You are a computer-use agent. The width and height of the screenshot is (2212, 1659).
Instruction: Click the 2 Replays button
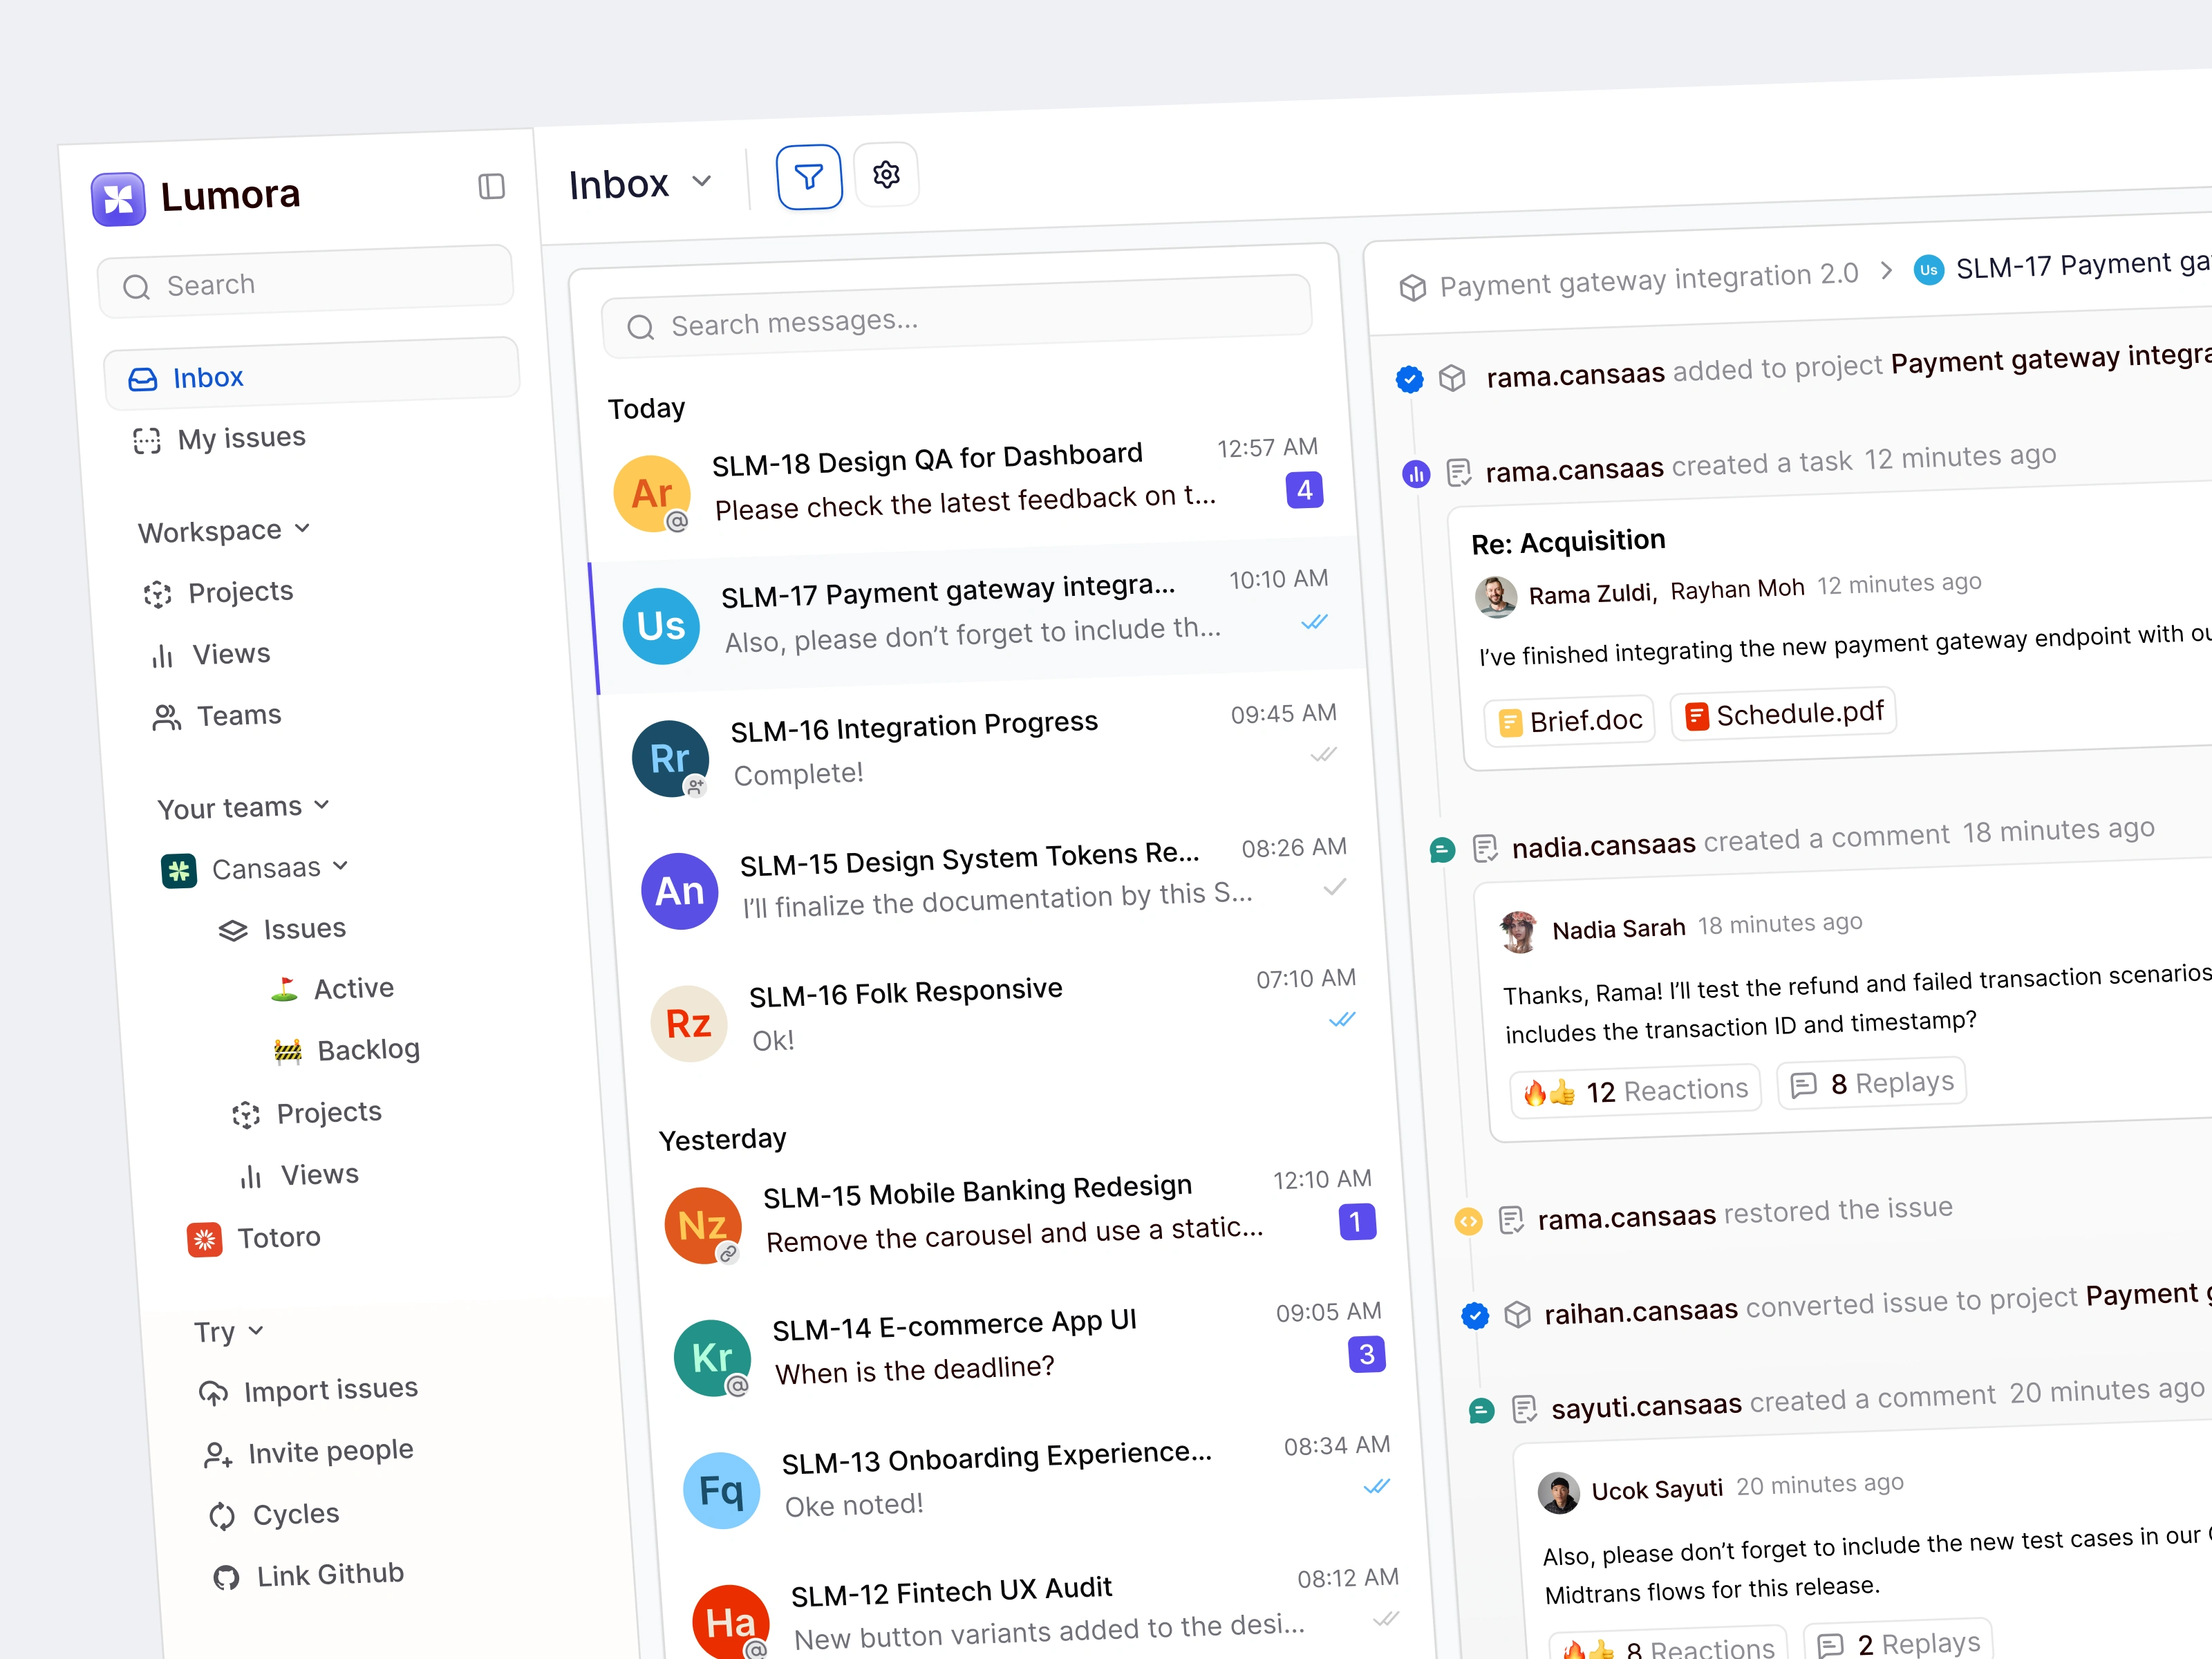[x=1898, y=1643]
